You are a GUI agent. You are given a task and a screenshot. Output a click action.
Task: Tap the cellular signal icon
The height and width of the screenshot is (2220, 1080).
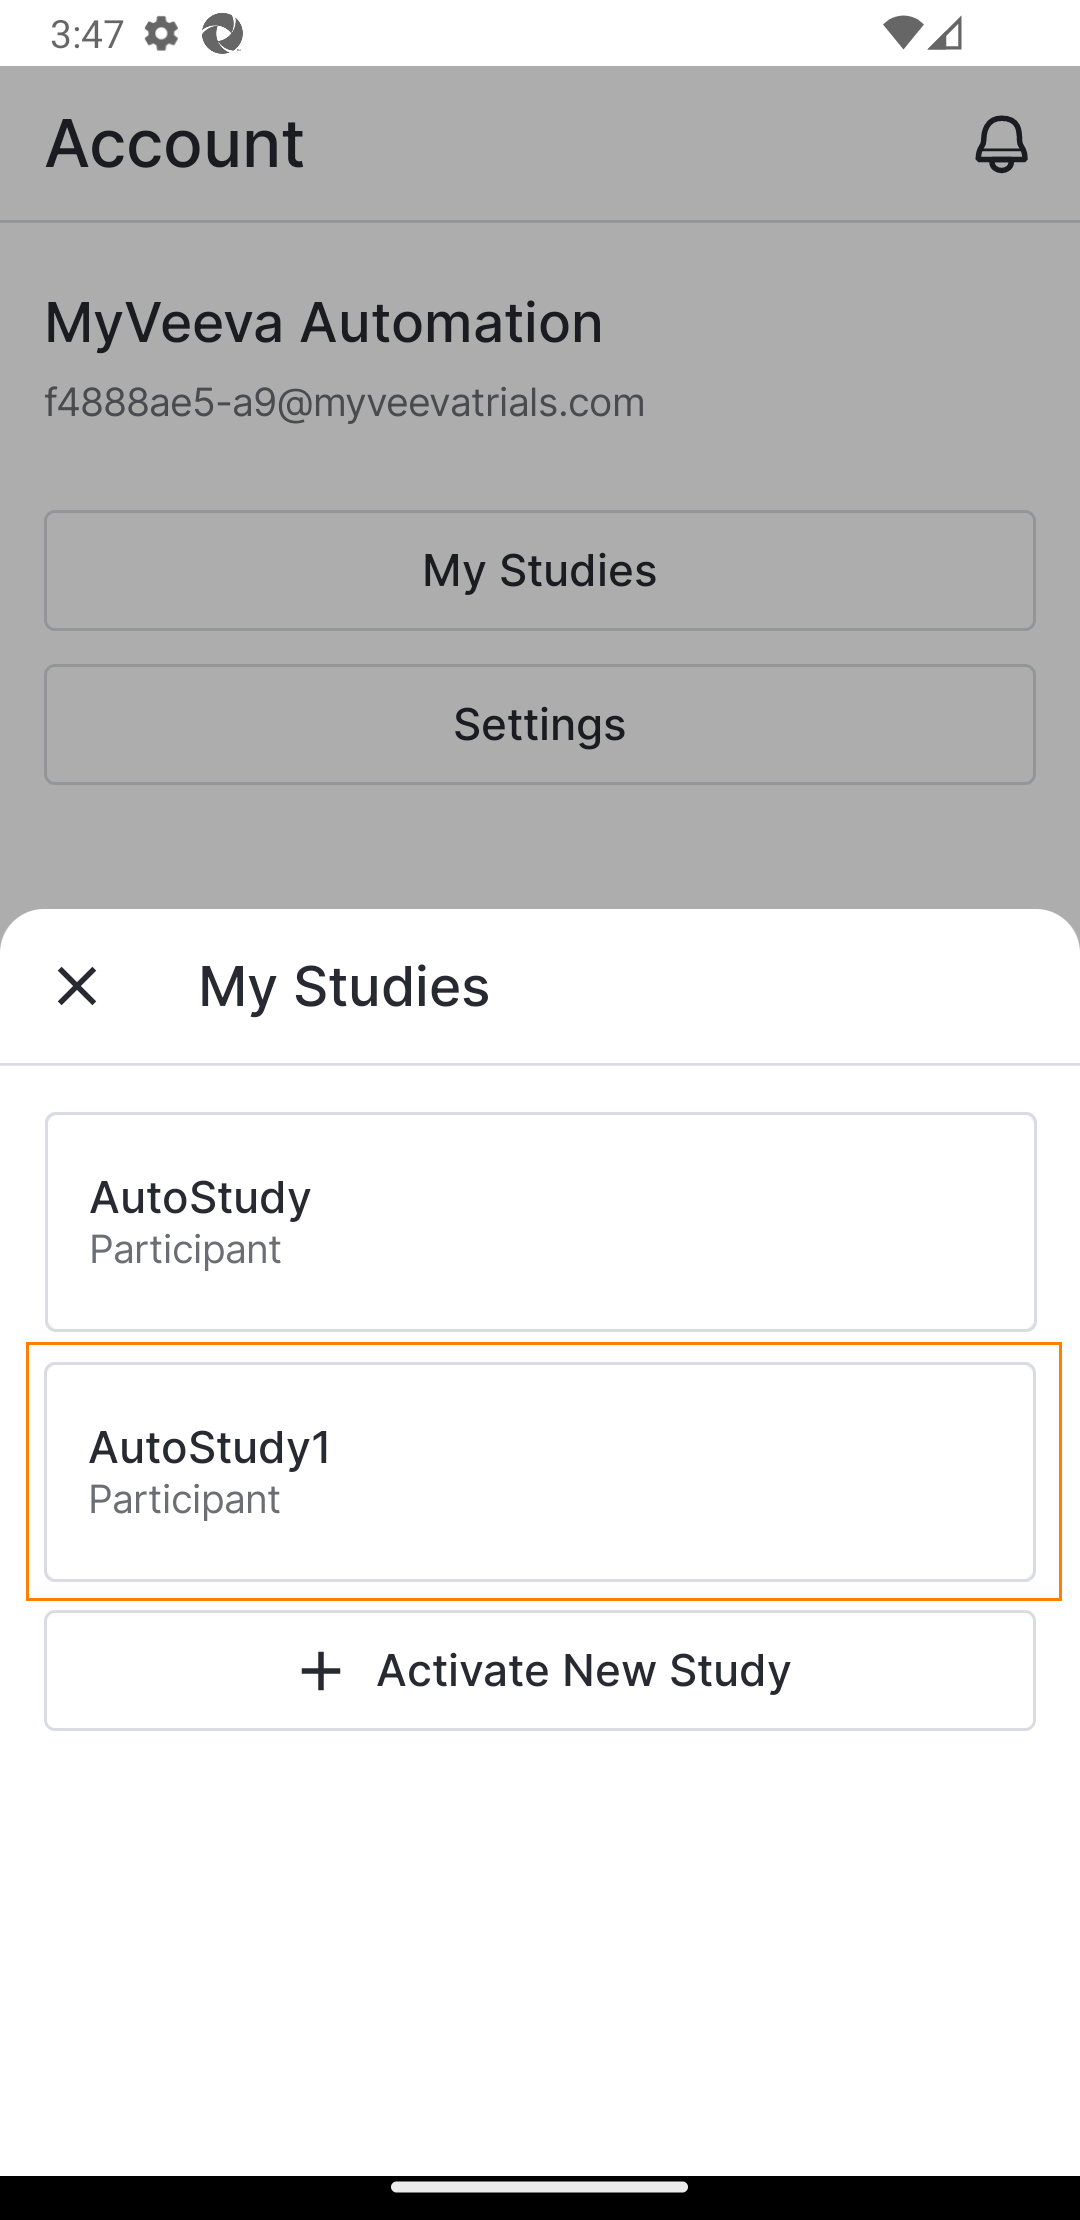click(x=945, y=33)
